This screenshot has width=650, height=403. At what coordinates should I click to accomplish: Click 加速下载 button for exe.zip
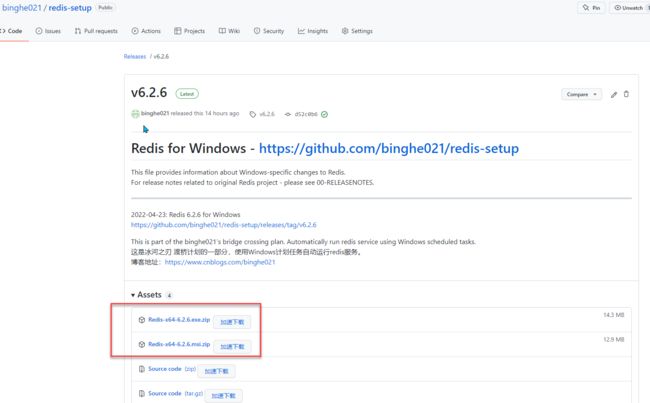click(232, 322)
